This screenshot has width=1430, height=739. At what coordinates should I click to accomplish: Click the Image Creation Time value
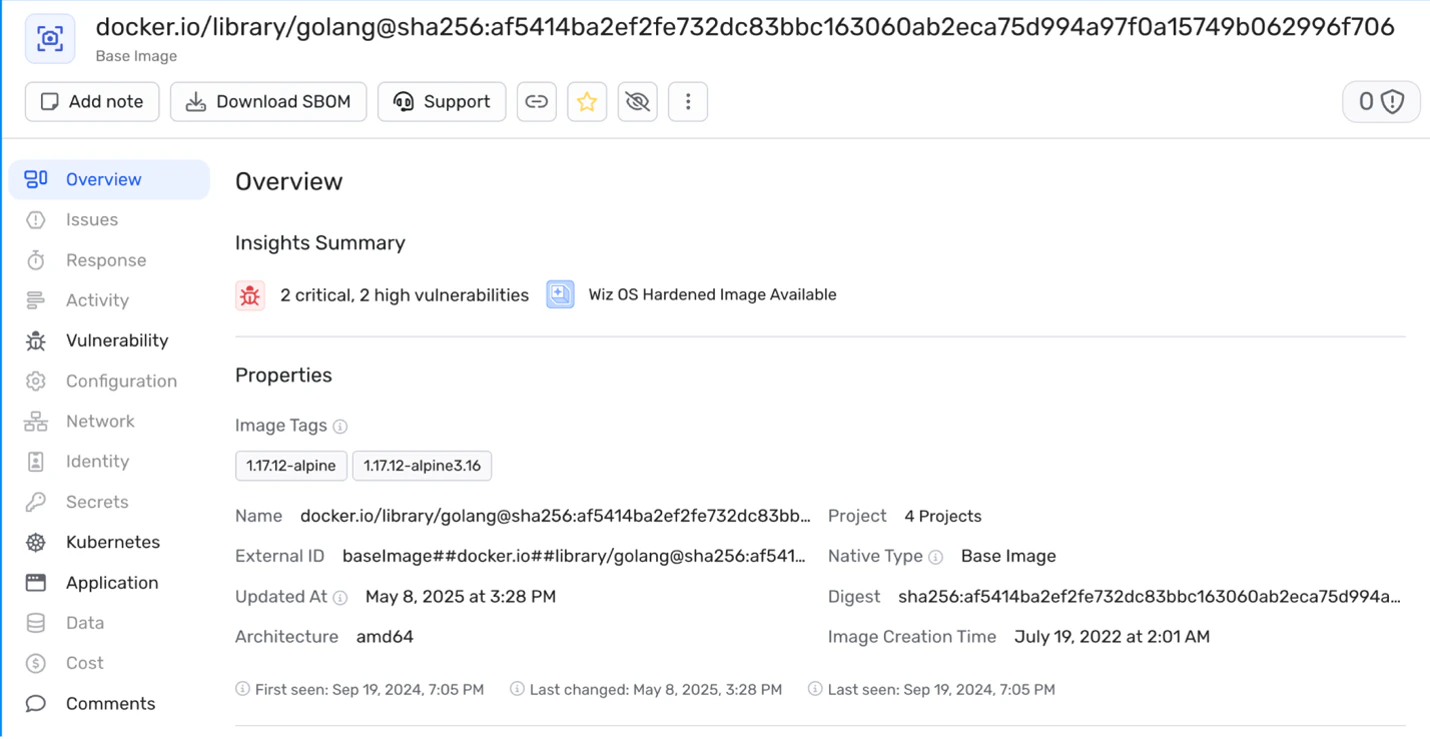pyautogui.click(x=1112, y=636)
